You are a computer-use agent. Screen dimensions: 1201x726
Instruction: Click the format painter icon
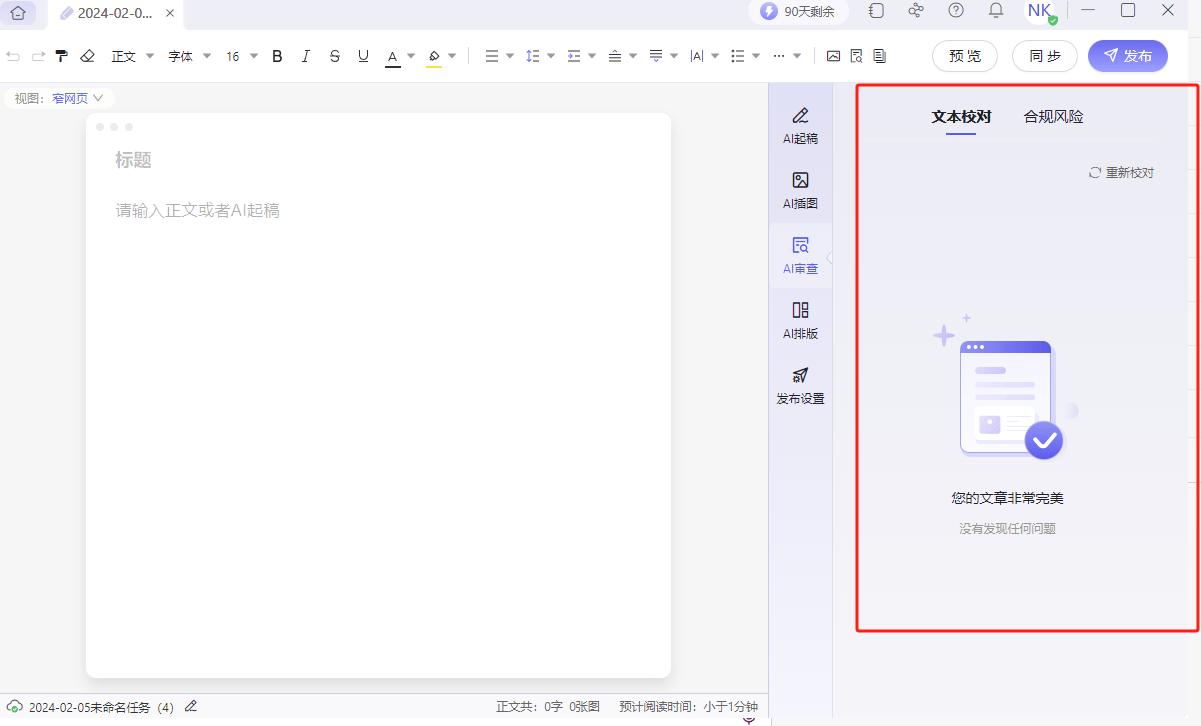tap(62, 56)
